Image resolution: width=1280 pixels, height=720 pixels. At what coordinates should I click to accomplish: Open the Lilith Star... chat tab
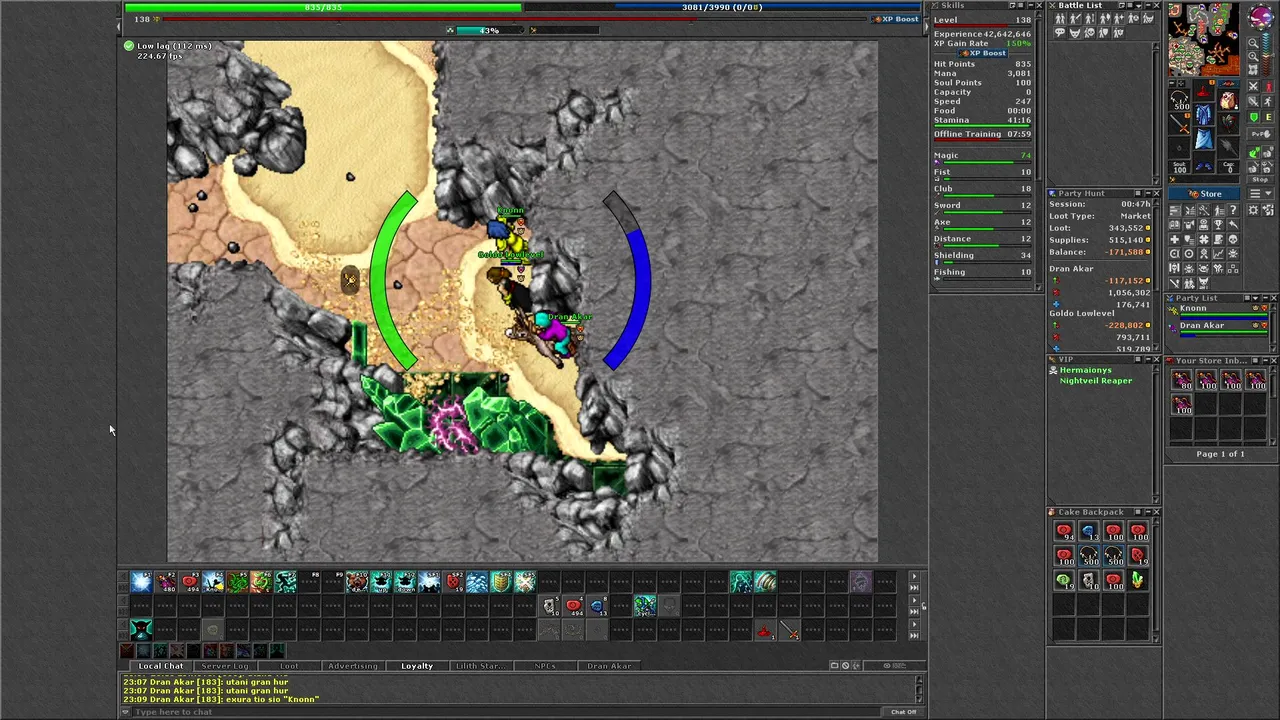coord(480,666)
